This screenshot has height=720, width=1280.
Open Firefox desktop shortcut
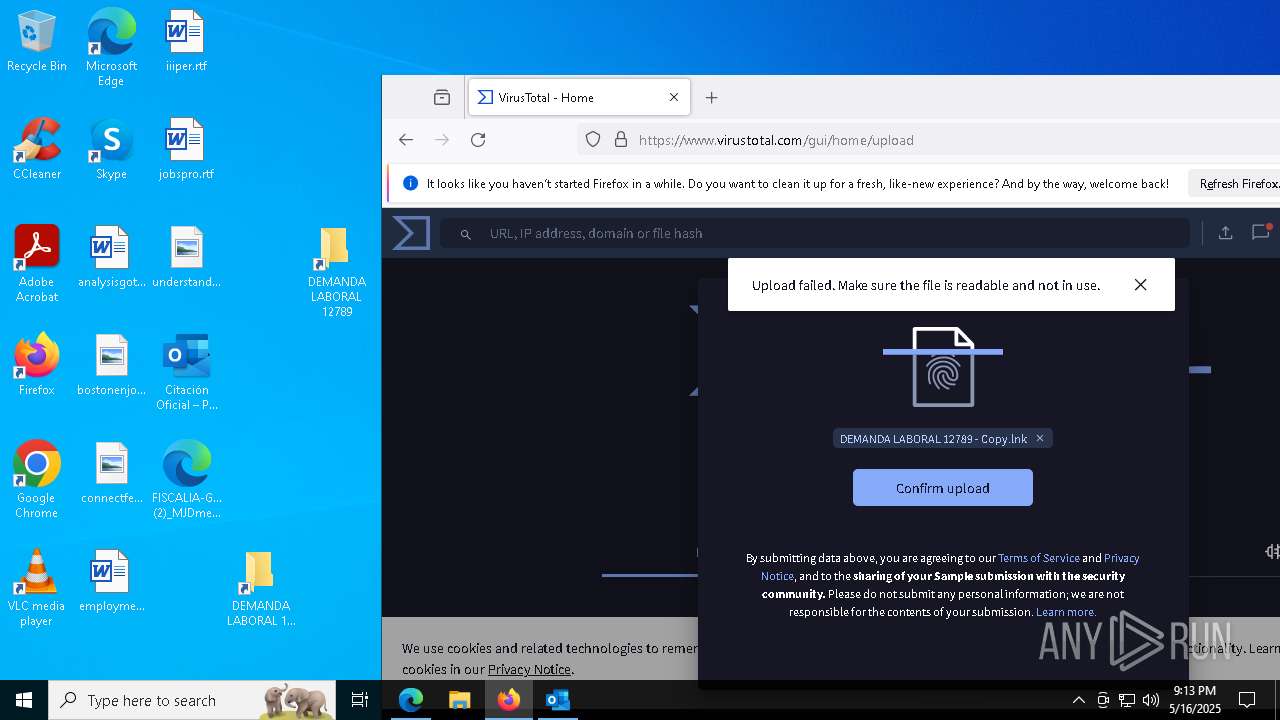pyautogui.click(x=37, y=365)
